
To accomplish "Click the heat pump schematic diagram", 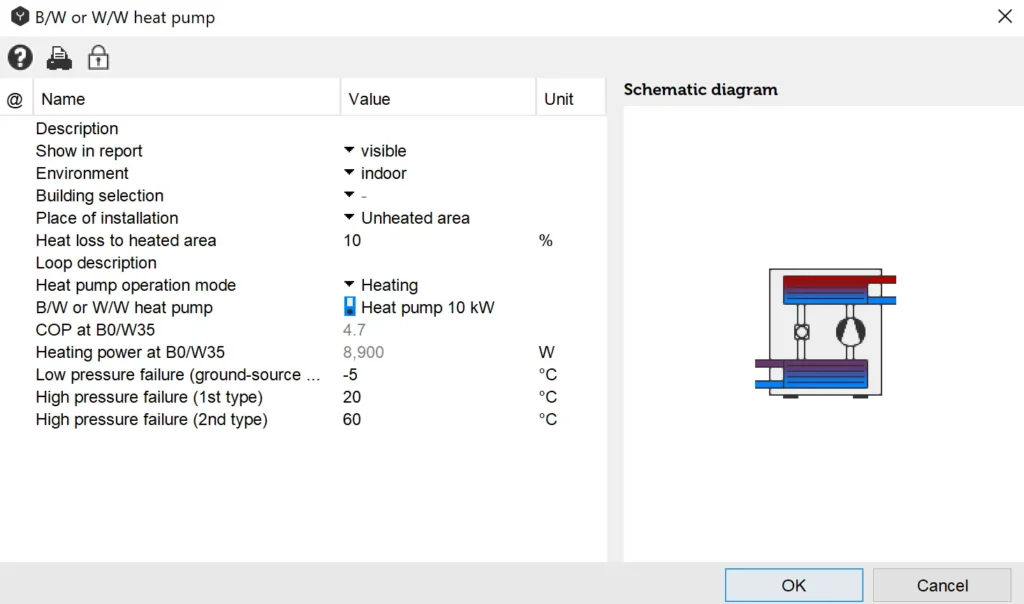I will point(825,332).
